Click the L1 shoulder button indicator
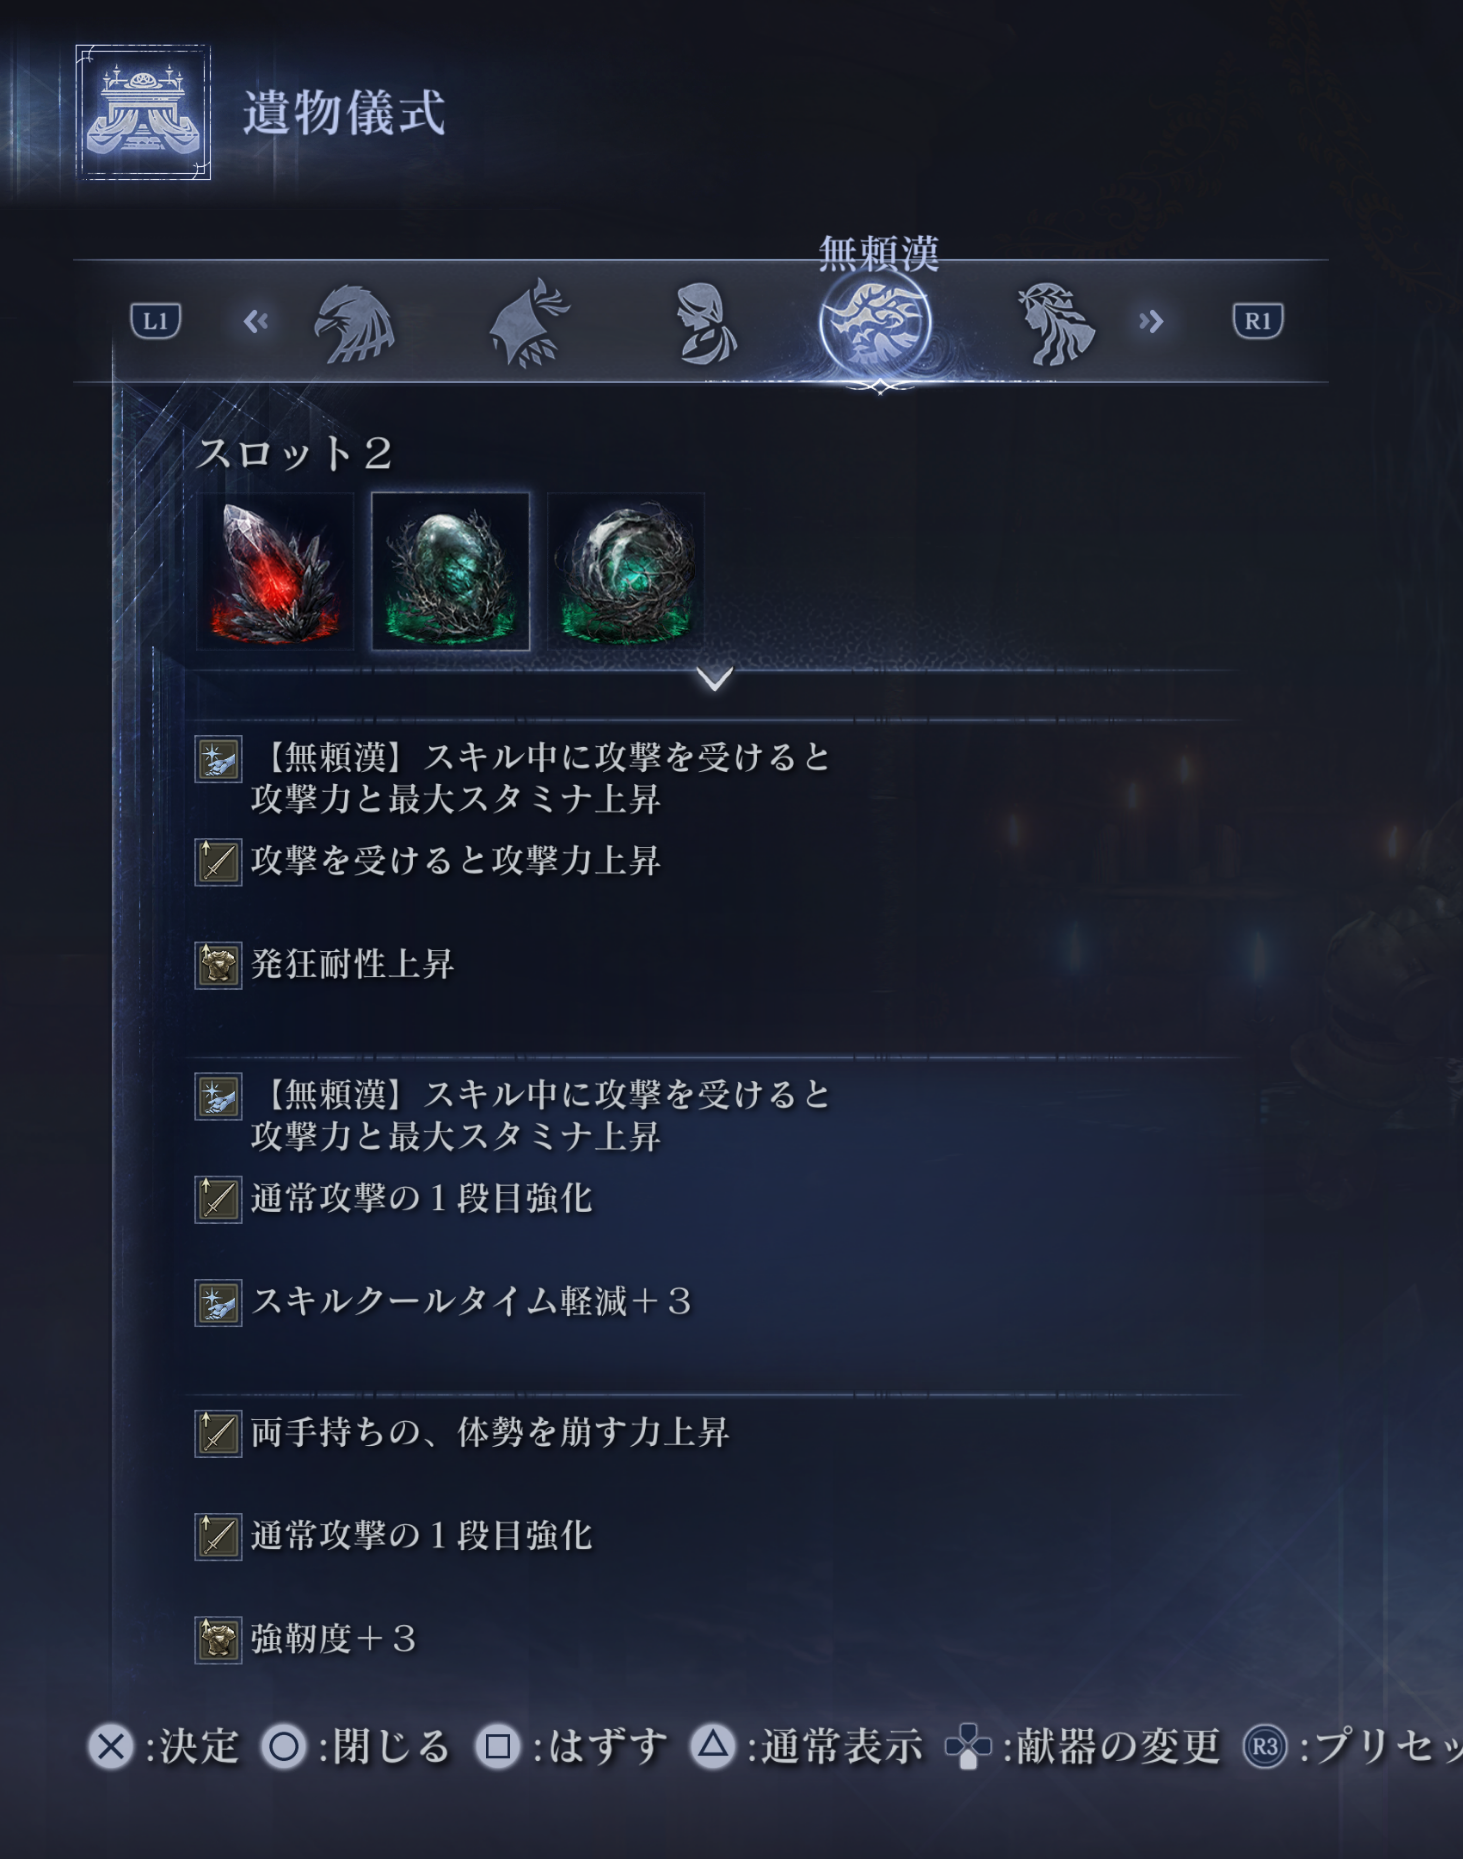Viewport: 1463px width, 1859px height. pyautogui.click(x=156, y=321)
